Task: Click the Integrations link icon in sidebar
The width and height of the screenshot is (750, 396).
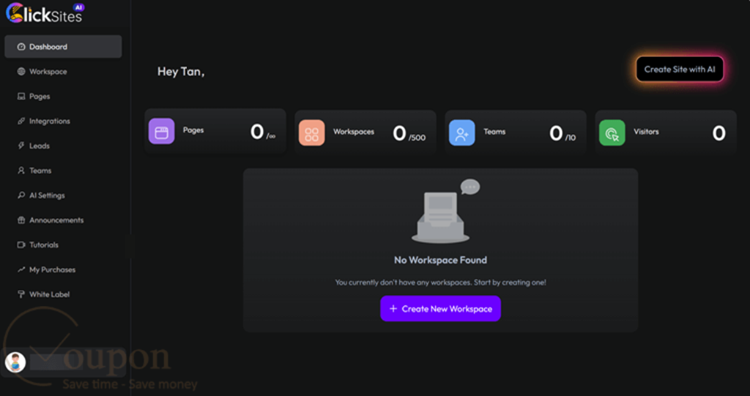Action: point(21,121)
